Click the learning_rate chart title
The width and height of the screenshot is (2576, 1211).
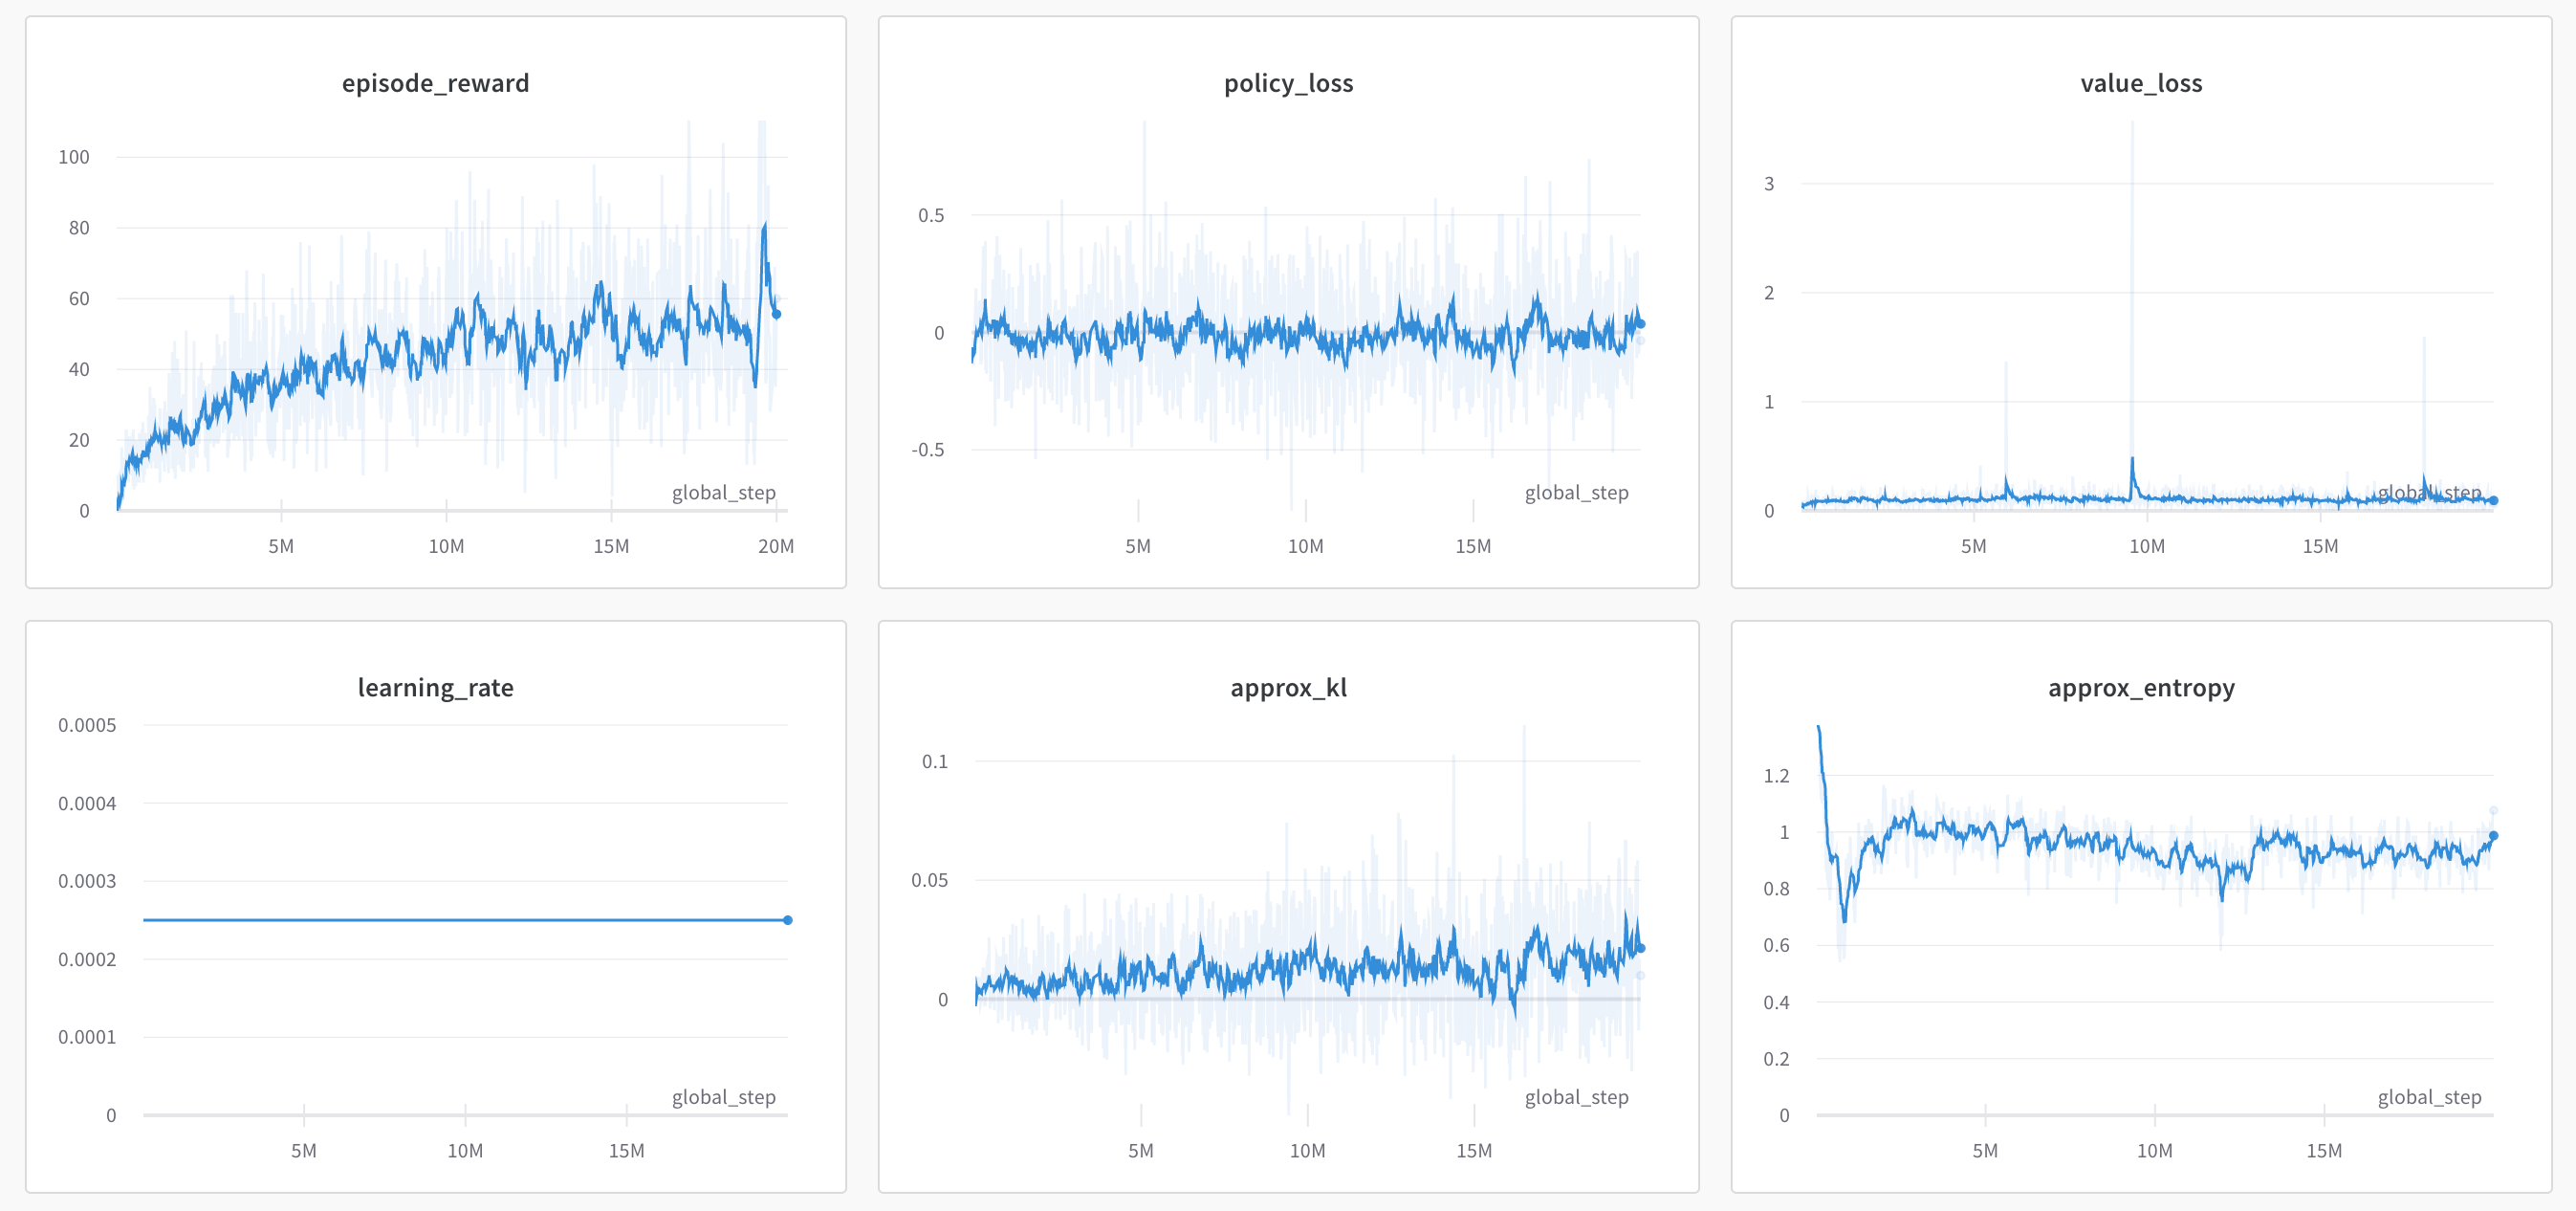[435, 688]
